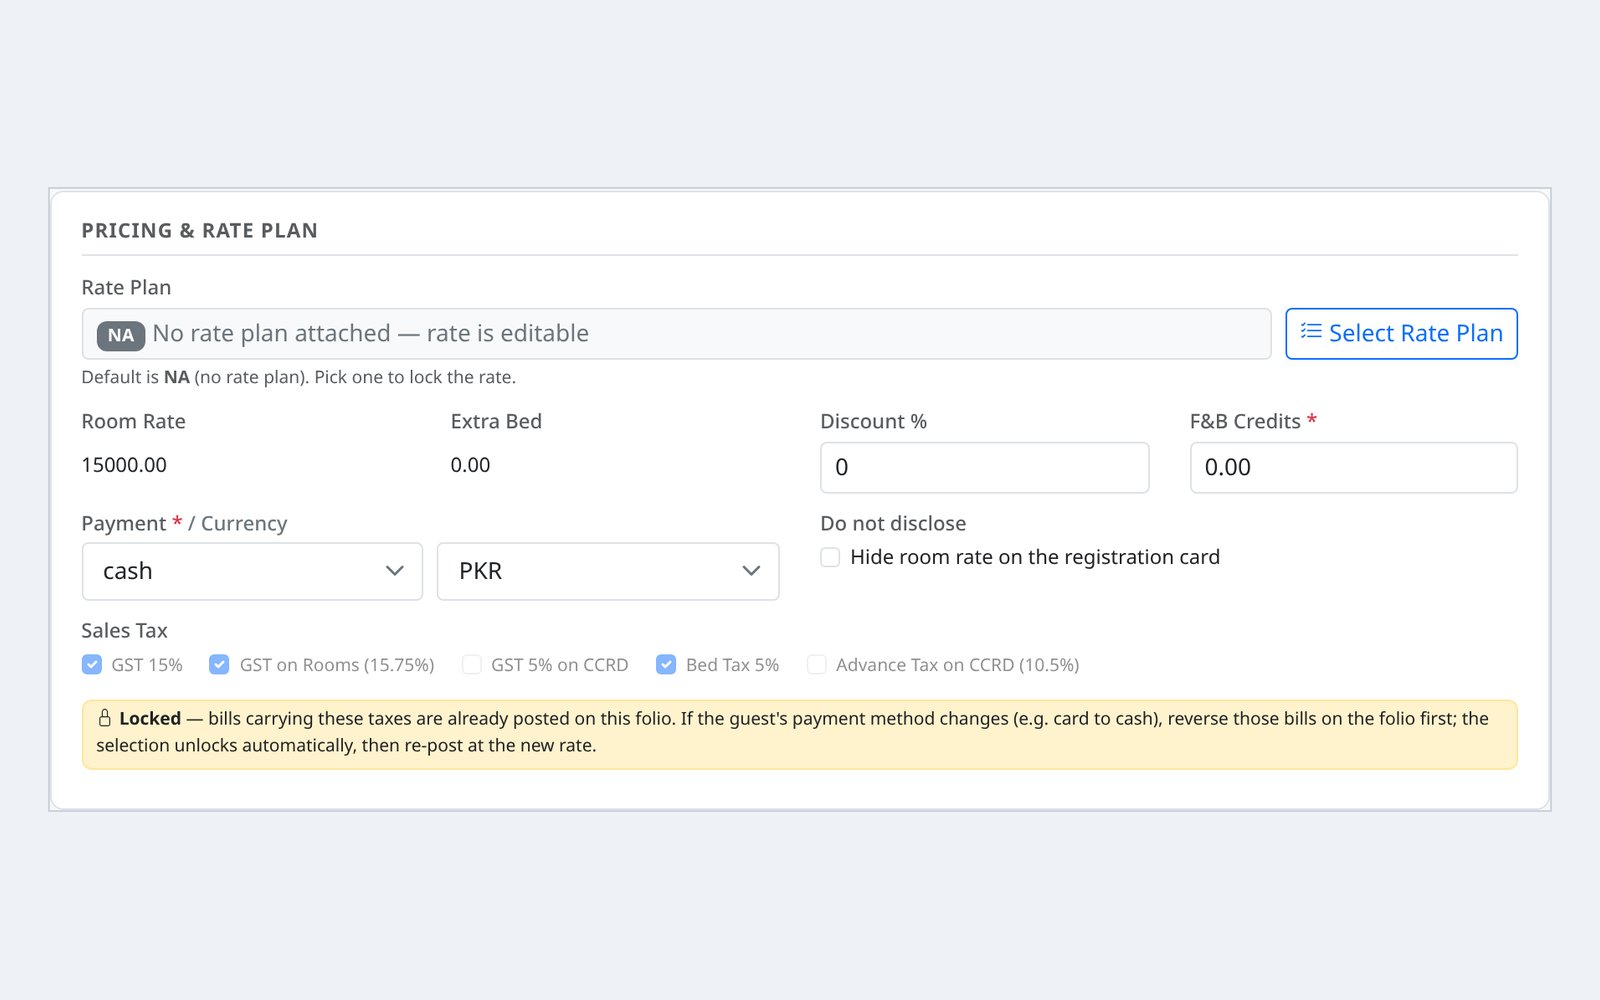This screenshot has height=1000, width=1600.
Task: Toggle the GST on Rooms (15.75%) checkbox
Action: pos(219,665)
